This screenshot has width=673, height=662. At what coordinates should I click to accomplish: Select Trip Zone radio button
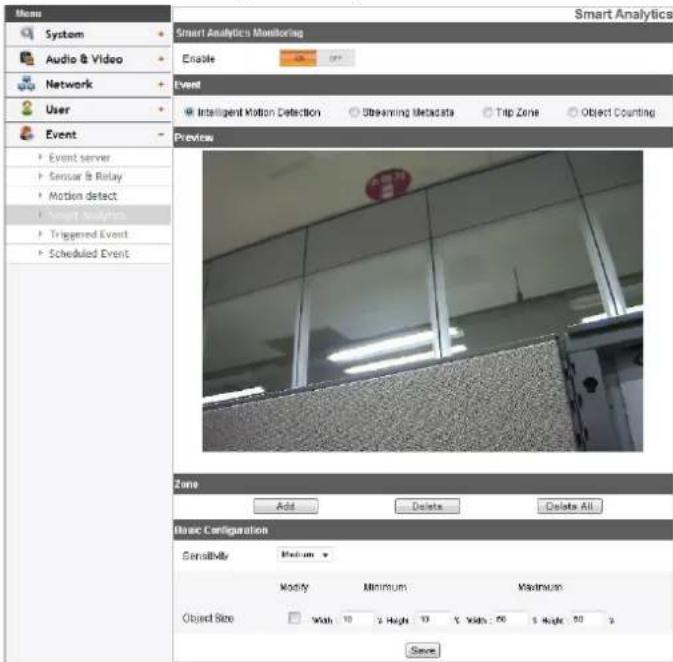[x=487, y=112]
